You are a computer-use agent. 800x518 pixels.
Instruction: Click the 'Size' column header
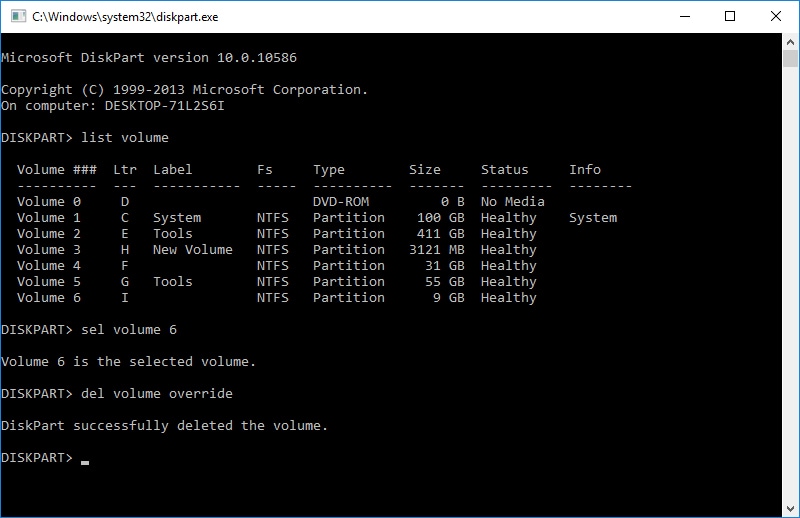click(x=425, y=170)
